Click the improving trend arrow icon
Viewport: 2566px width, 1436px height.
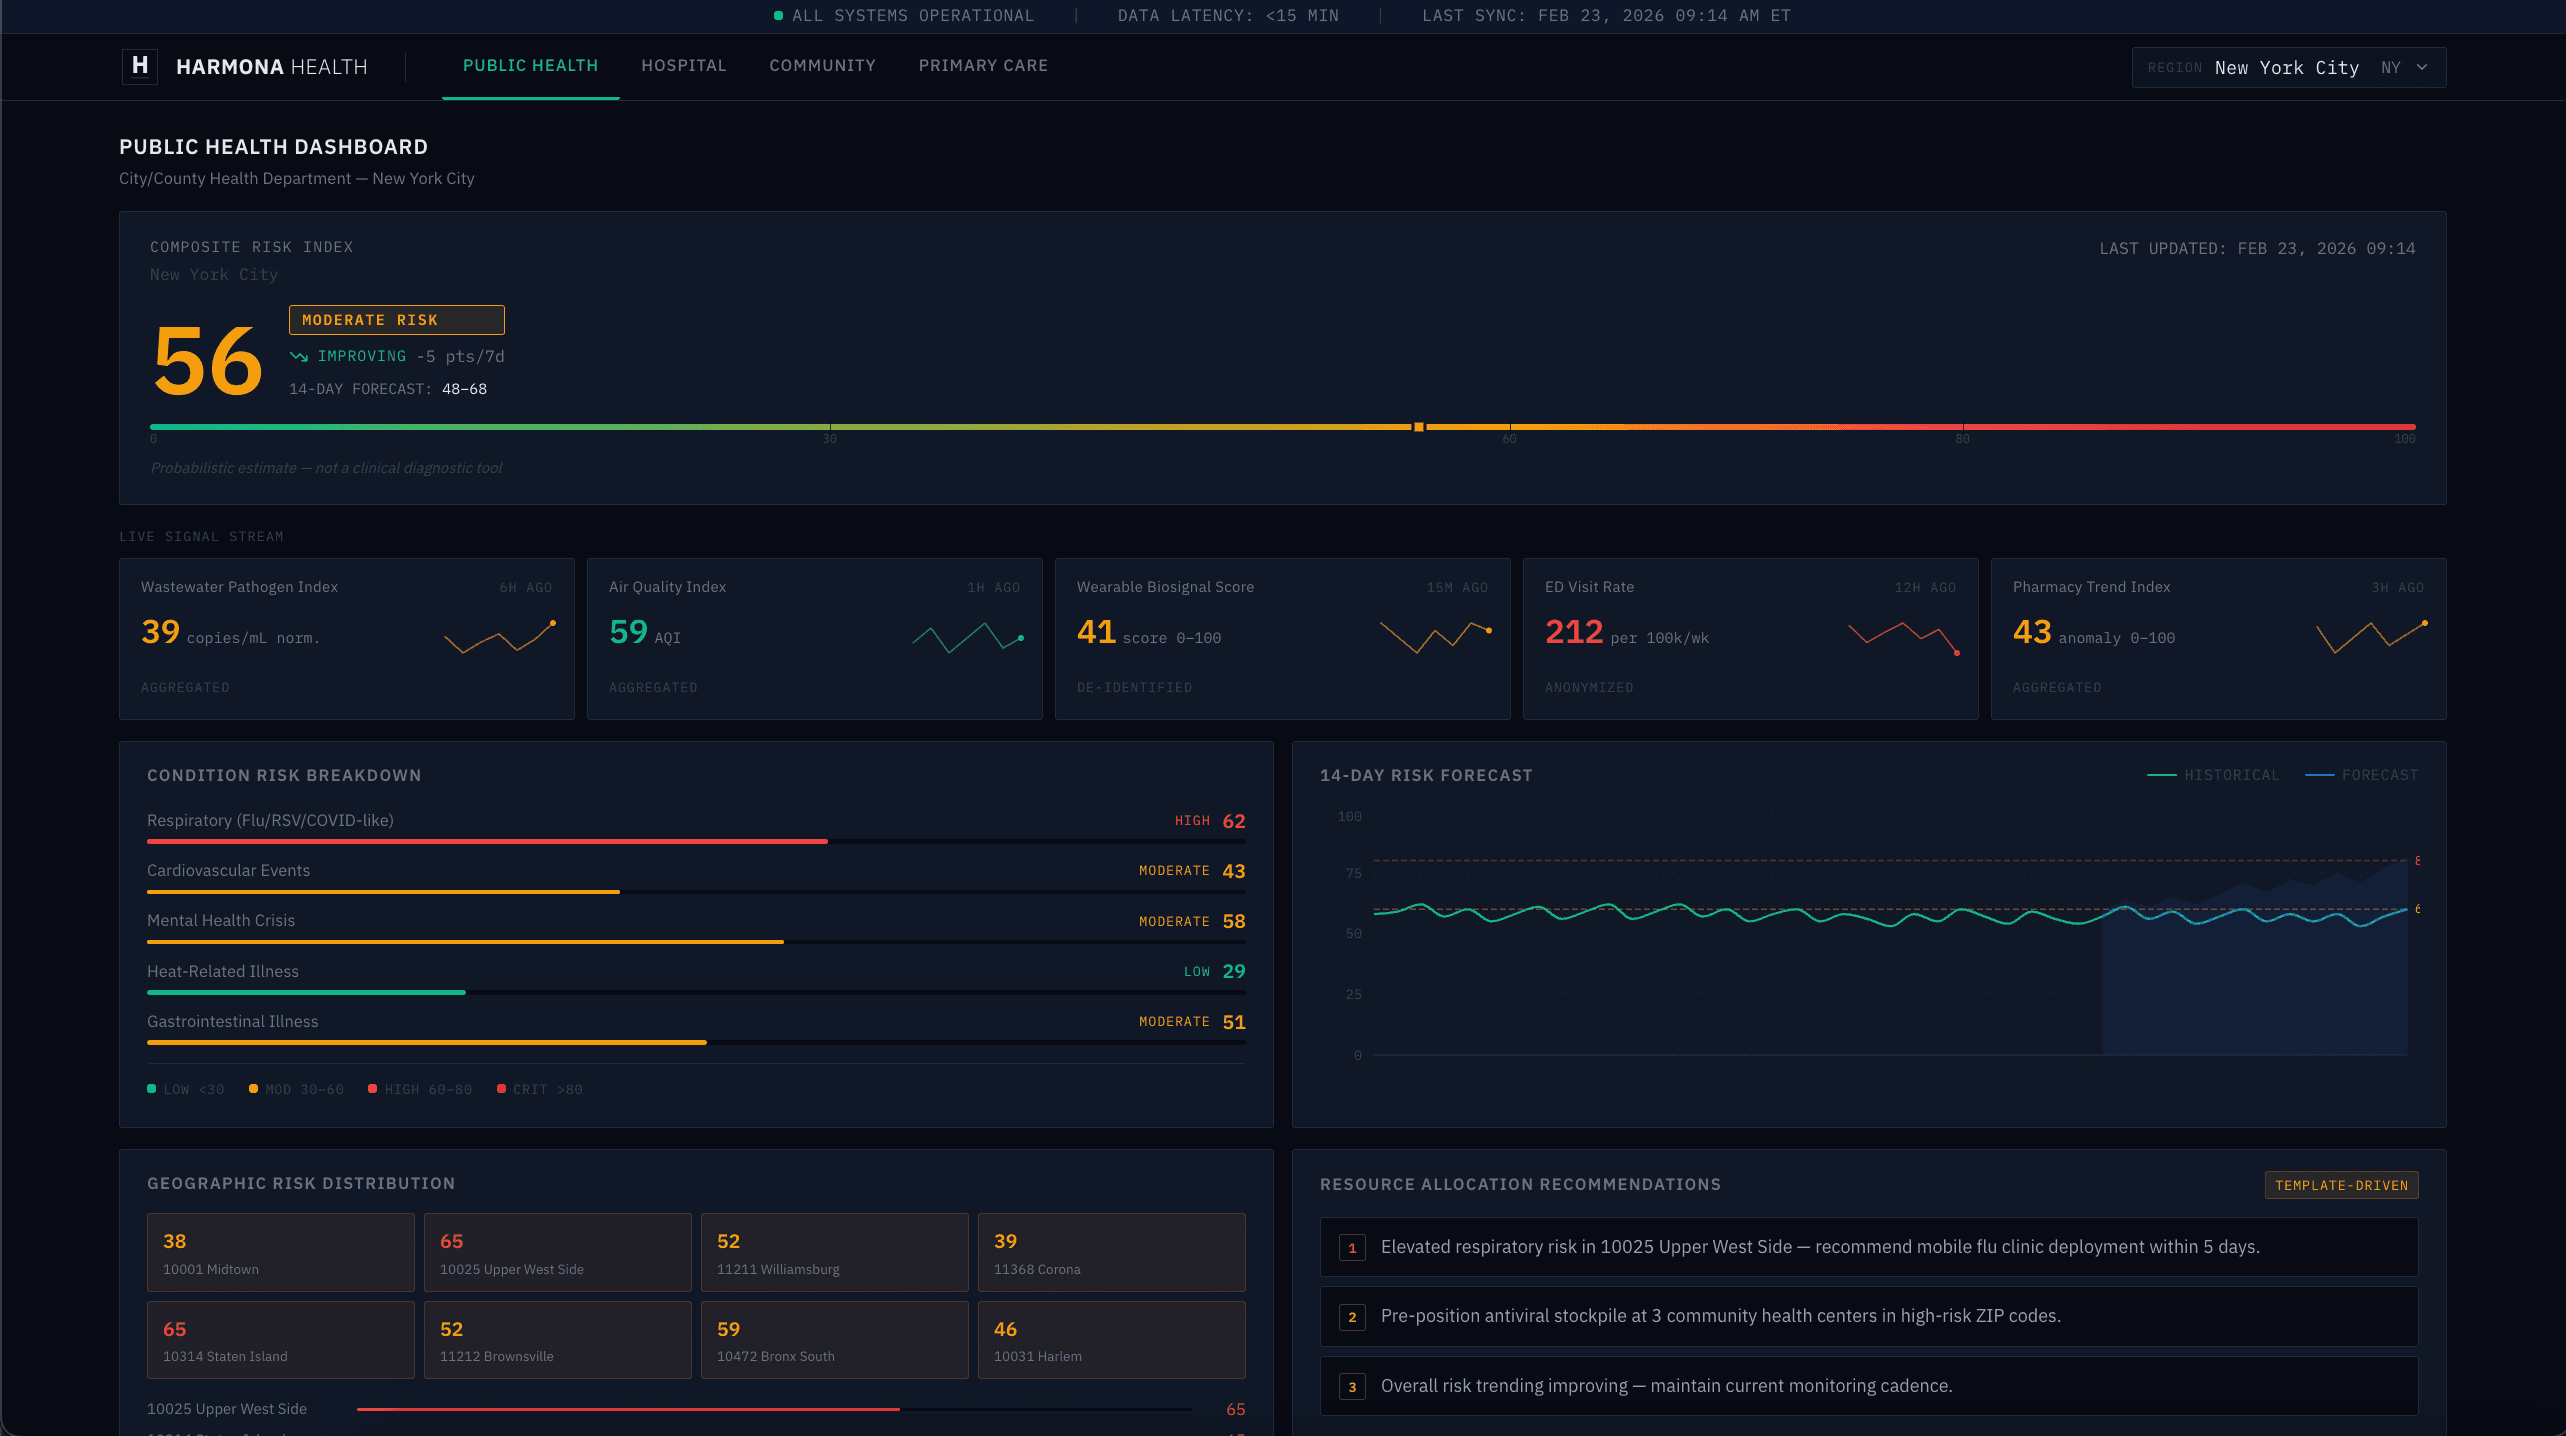click(298, 357)
